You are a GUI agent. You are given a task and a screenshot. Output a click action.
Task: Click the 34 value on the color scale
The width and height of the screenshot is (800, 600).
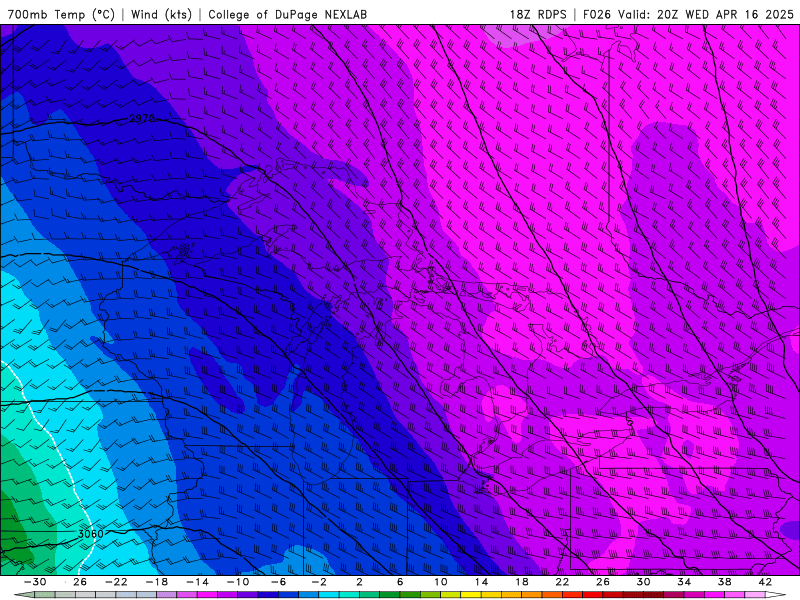(x=684, y=582)
